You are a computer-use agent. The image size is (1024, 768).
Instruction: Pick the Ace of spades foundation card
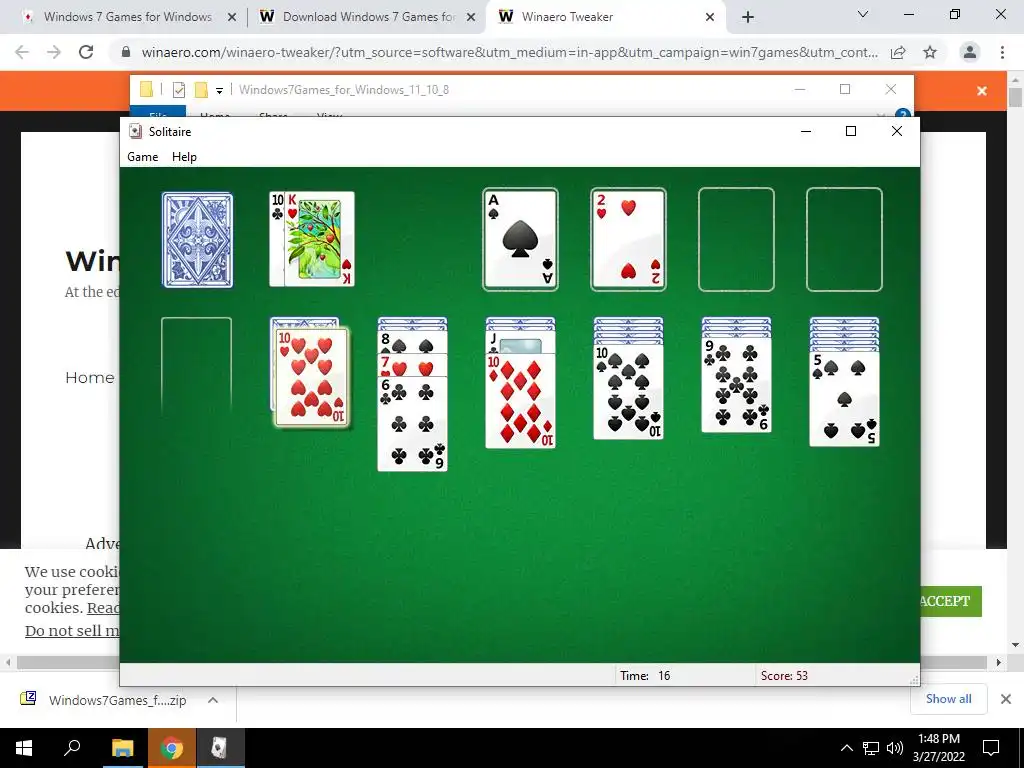click(x=520, y=239)
